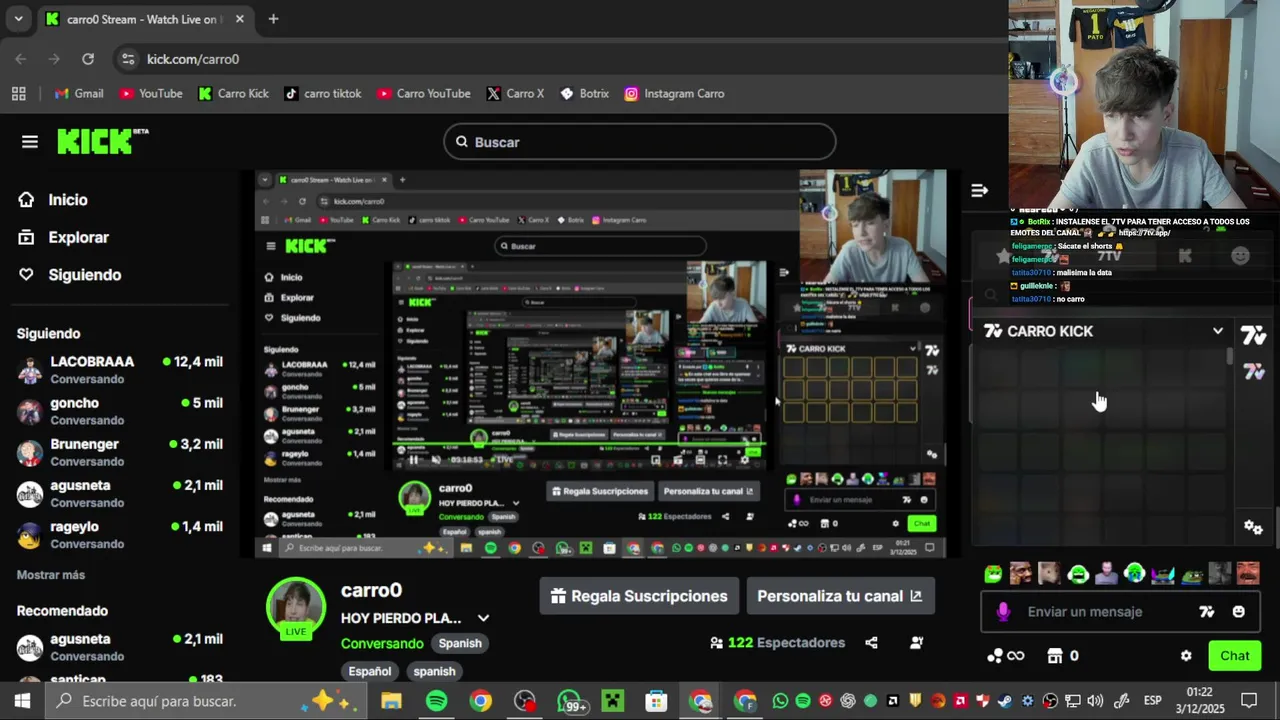Click the user follow icon beside share
Image resolution: width=1280 pixels, height=720 pixels.
click(x=917, y=643)
